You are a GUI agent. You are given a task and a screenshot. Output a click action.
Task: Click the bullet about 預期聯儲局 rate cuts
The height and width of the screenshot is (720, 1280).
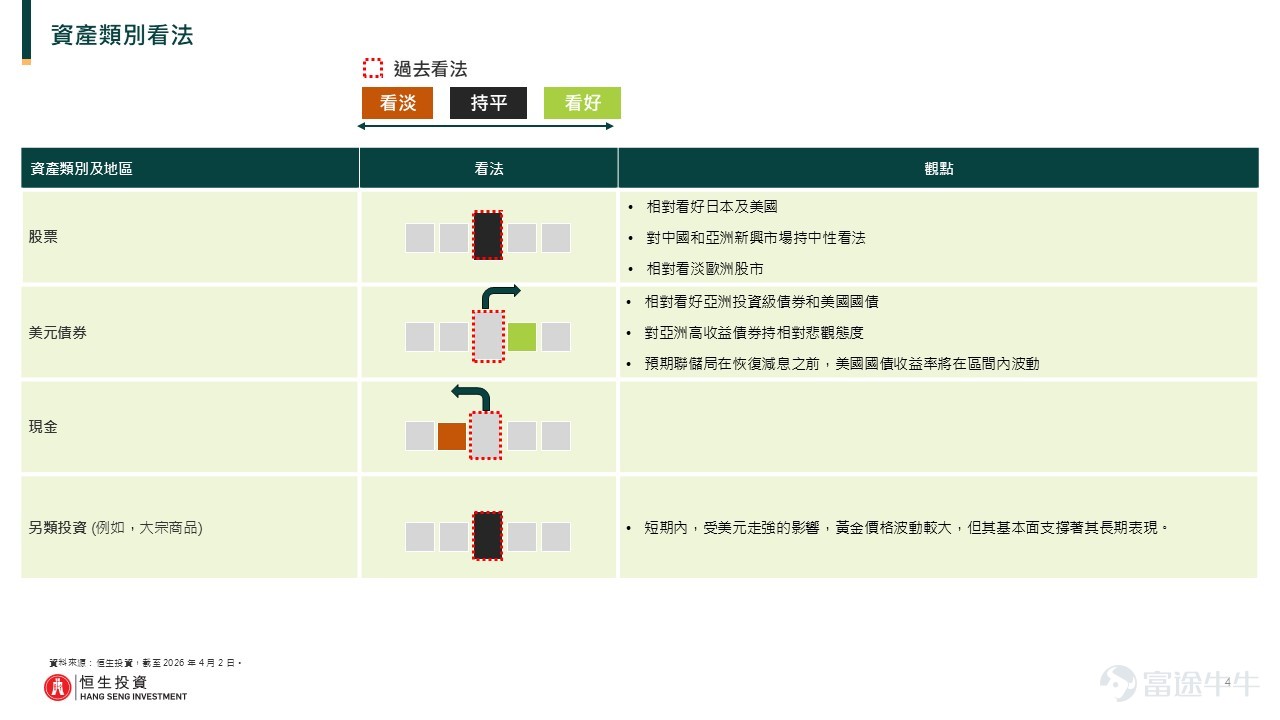842,363
